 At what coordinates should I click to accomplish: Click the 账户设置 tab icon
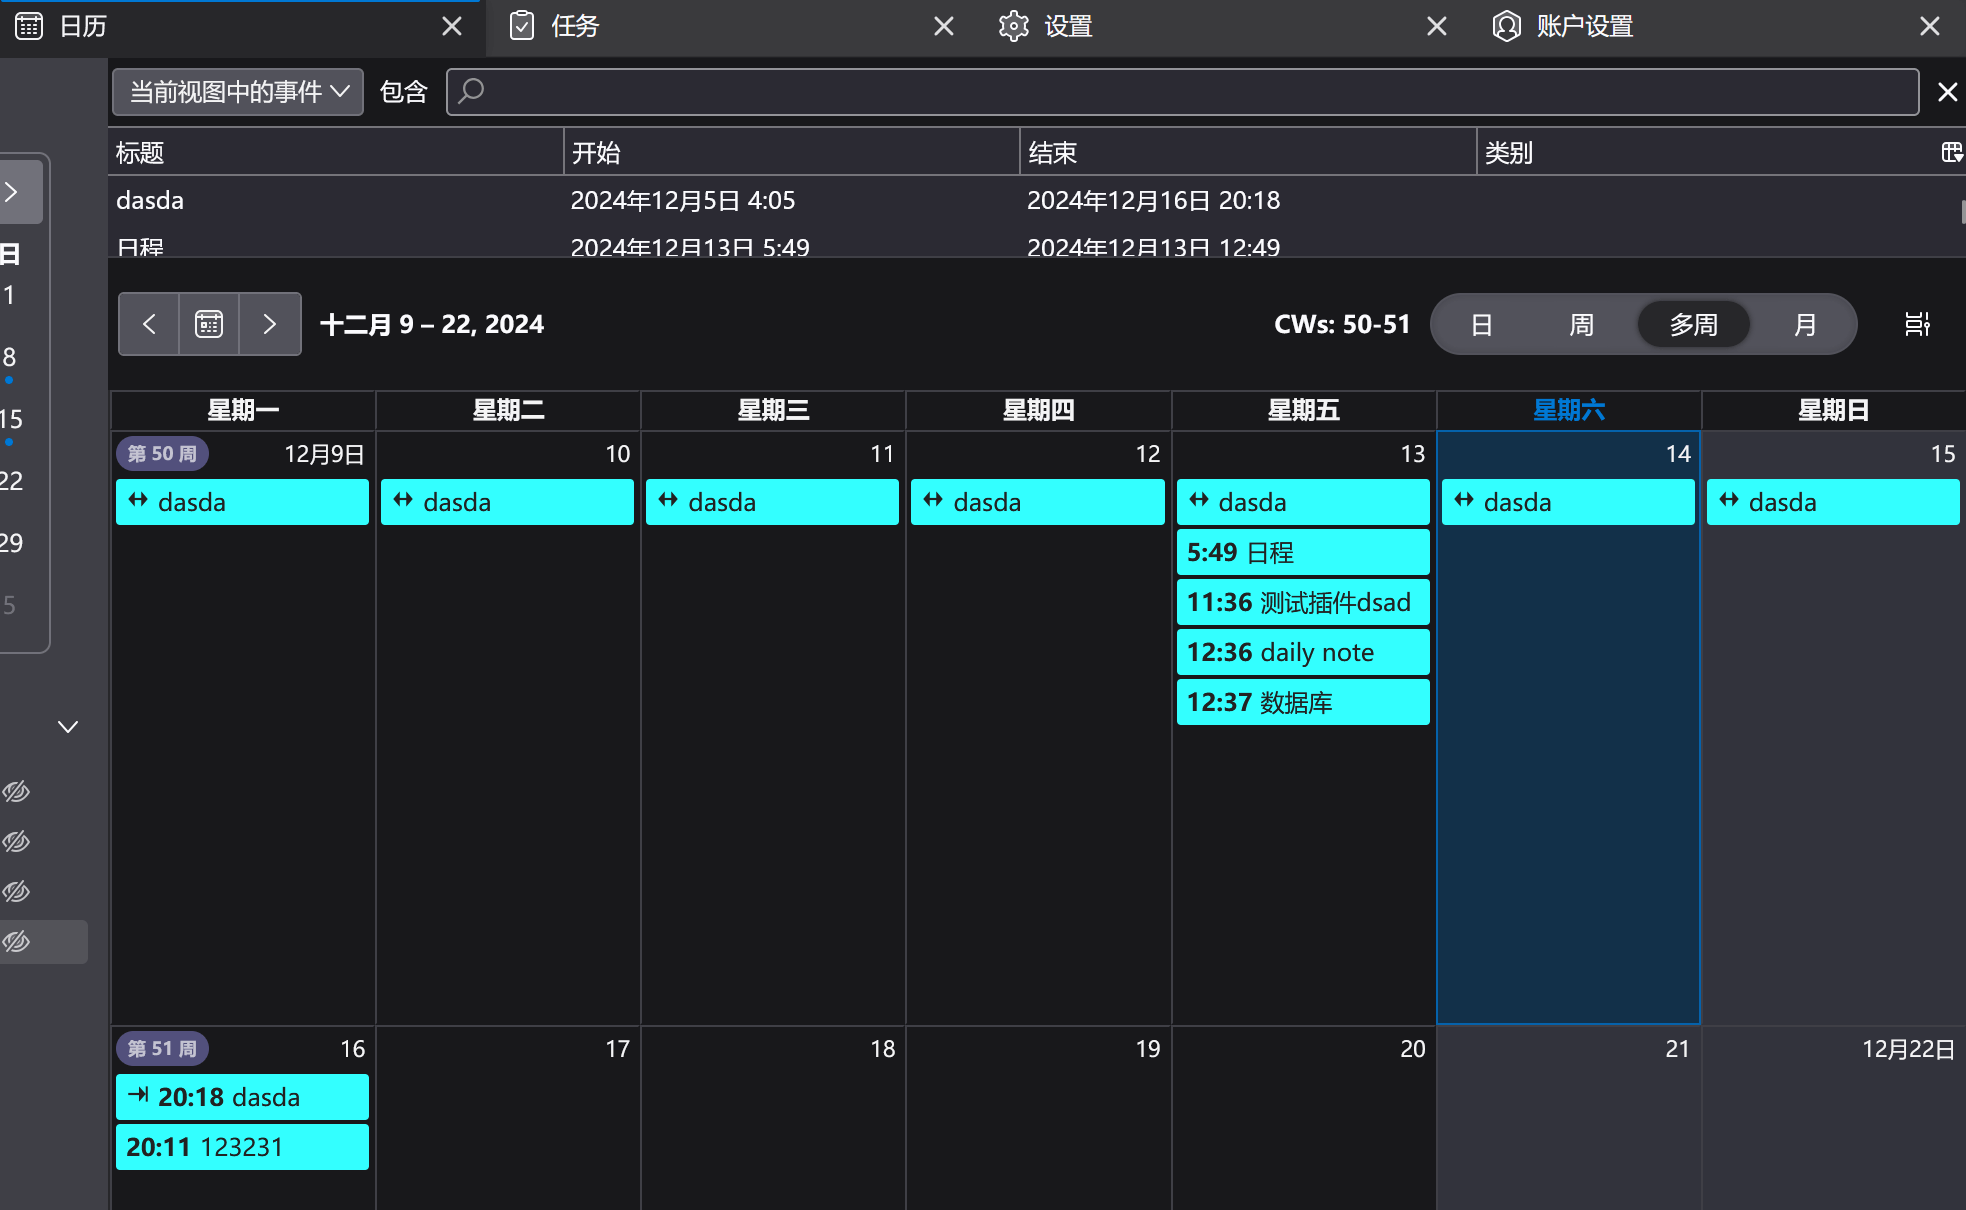point(1506,26)
